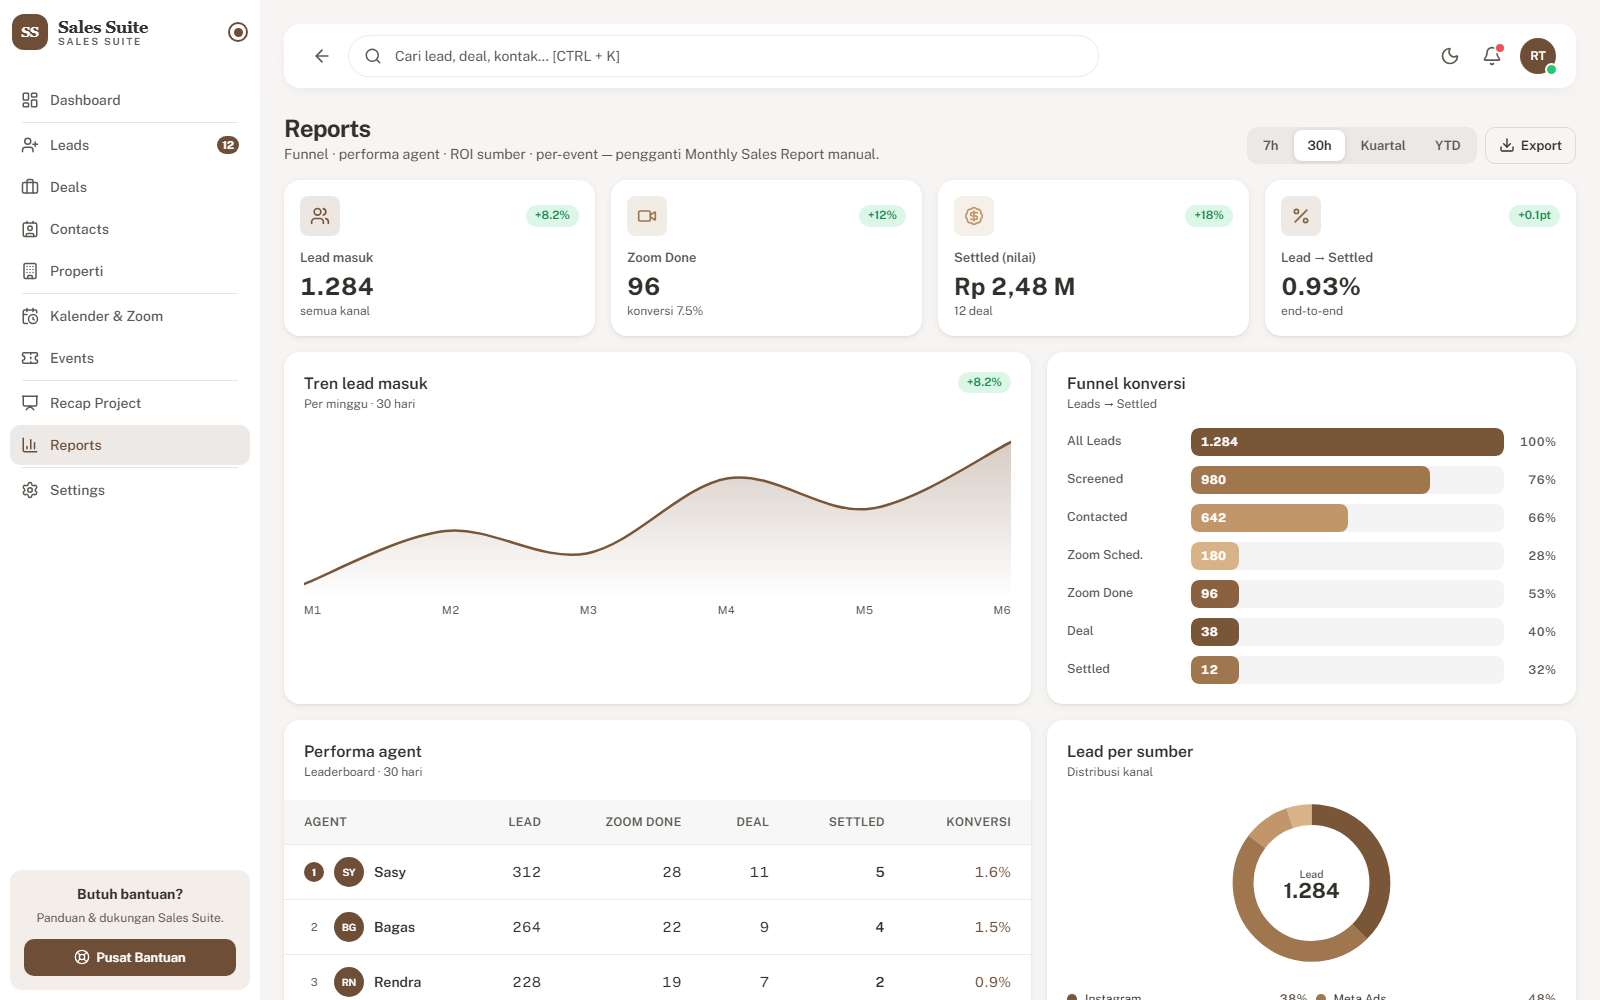Click the Settled nilai coin icon

coord(974,216)
